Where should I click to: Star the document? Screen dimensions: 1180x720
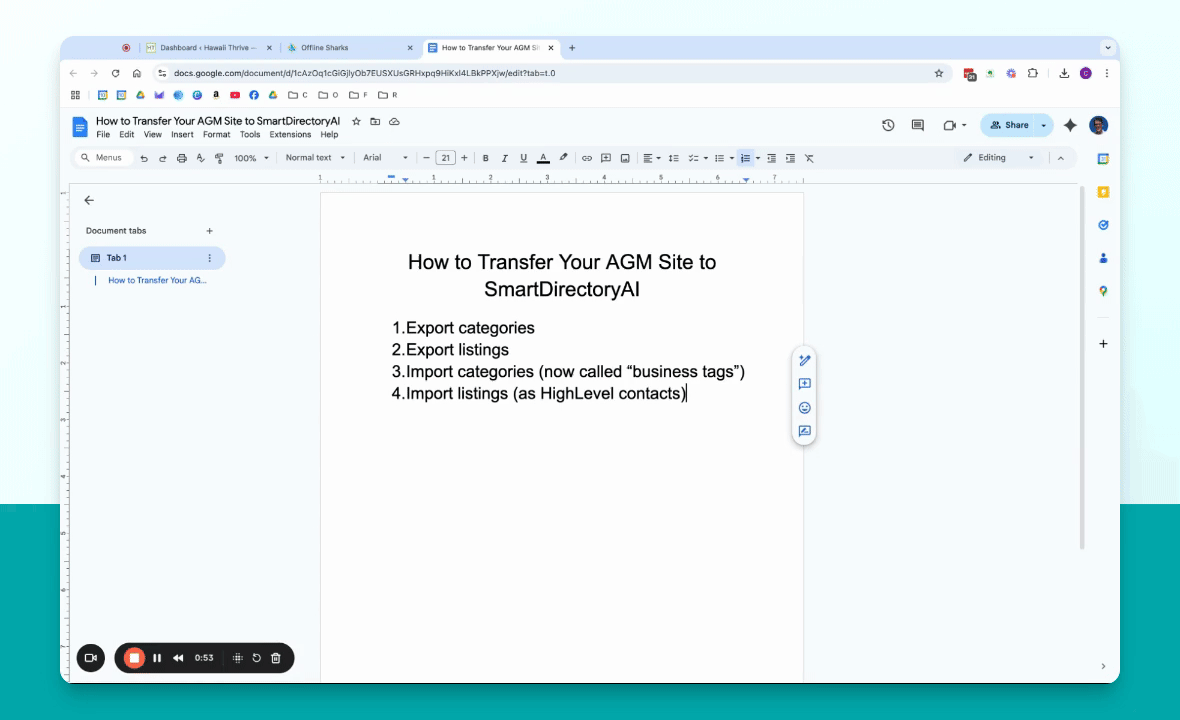click(x=357, y=121)
